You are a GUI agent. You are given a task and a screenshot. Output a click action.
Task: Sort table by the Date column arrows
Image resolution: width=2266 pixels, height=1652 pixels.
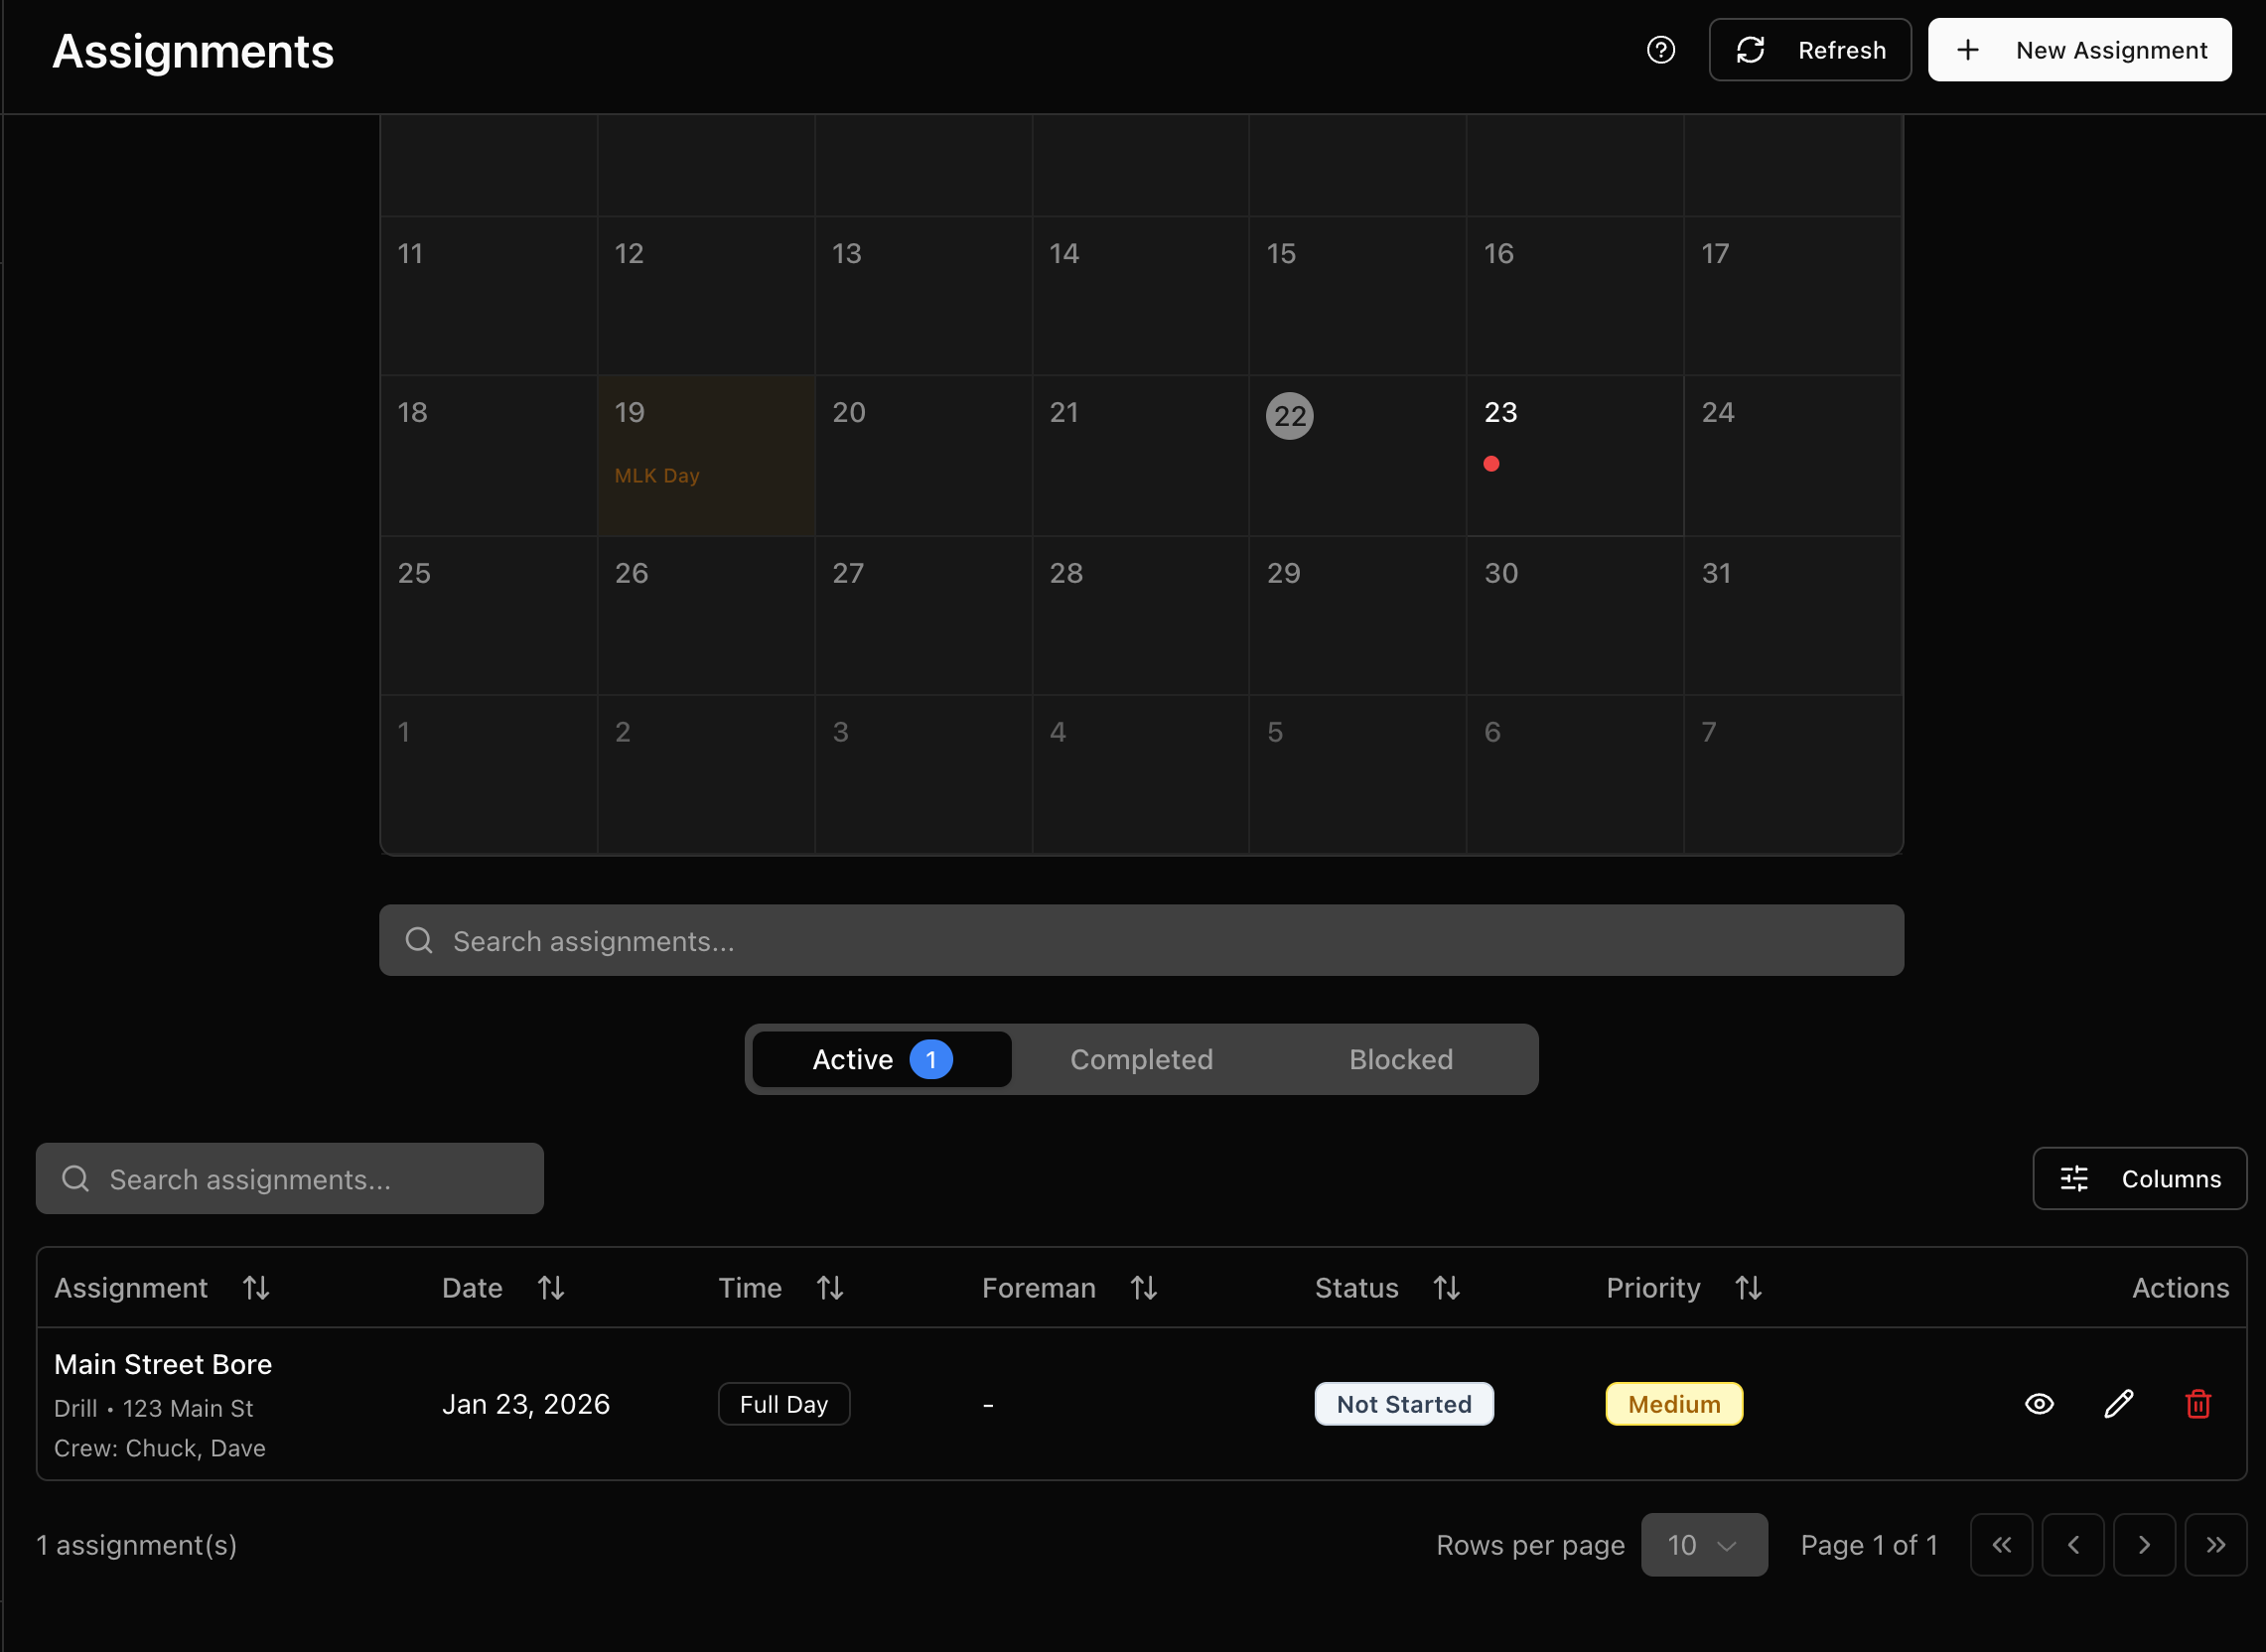551,1288
